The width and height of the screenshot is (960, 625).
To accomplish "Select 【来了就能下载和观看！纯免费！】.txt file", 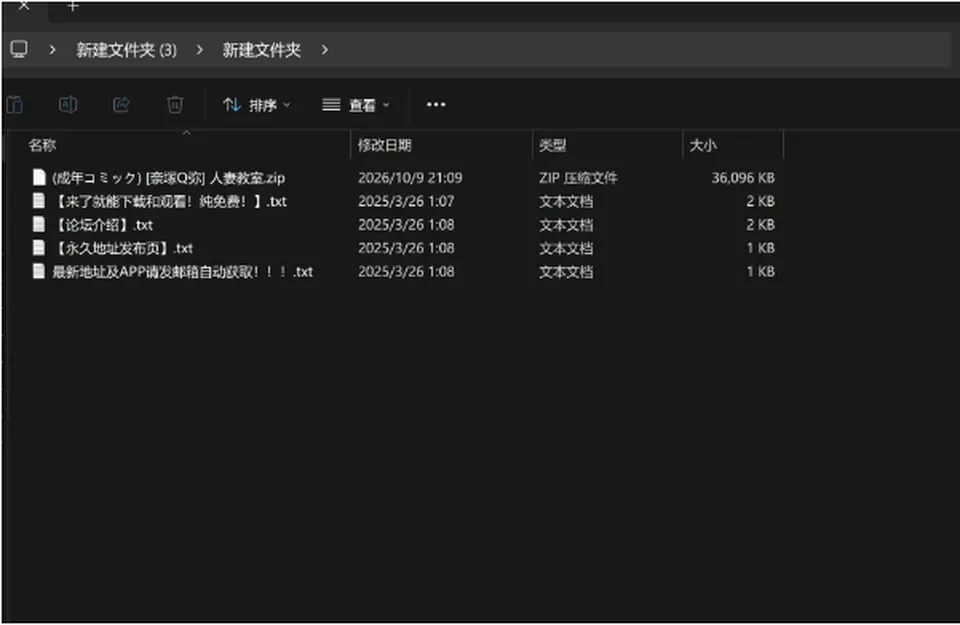I will (170, 201).
